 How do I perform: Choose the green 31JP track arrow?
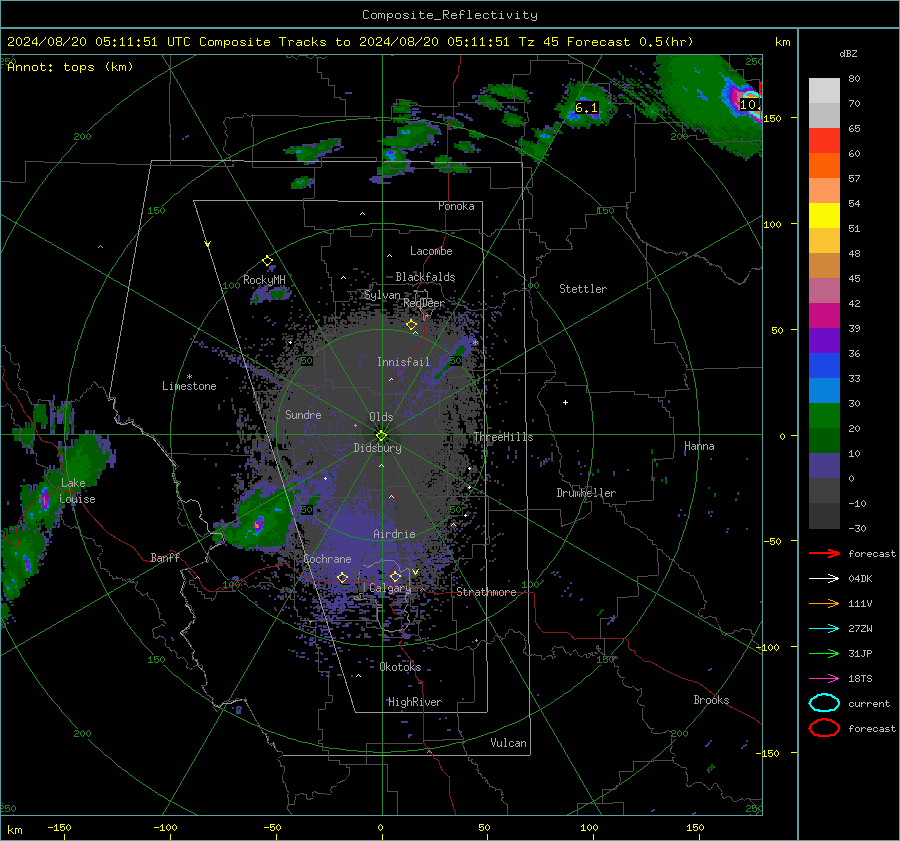click(x=824, y=653)
